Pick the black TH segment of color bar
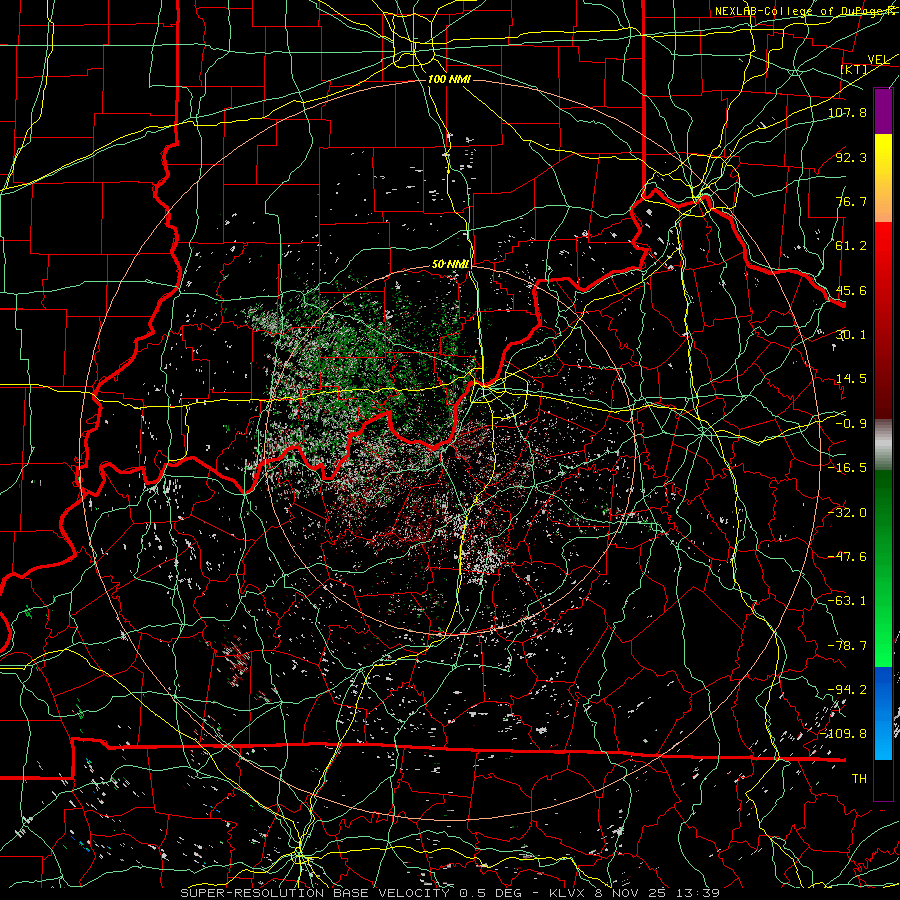This screenshot has height=900, width=900. pos(883,780)
